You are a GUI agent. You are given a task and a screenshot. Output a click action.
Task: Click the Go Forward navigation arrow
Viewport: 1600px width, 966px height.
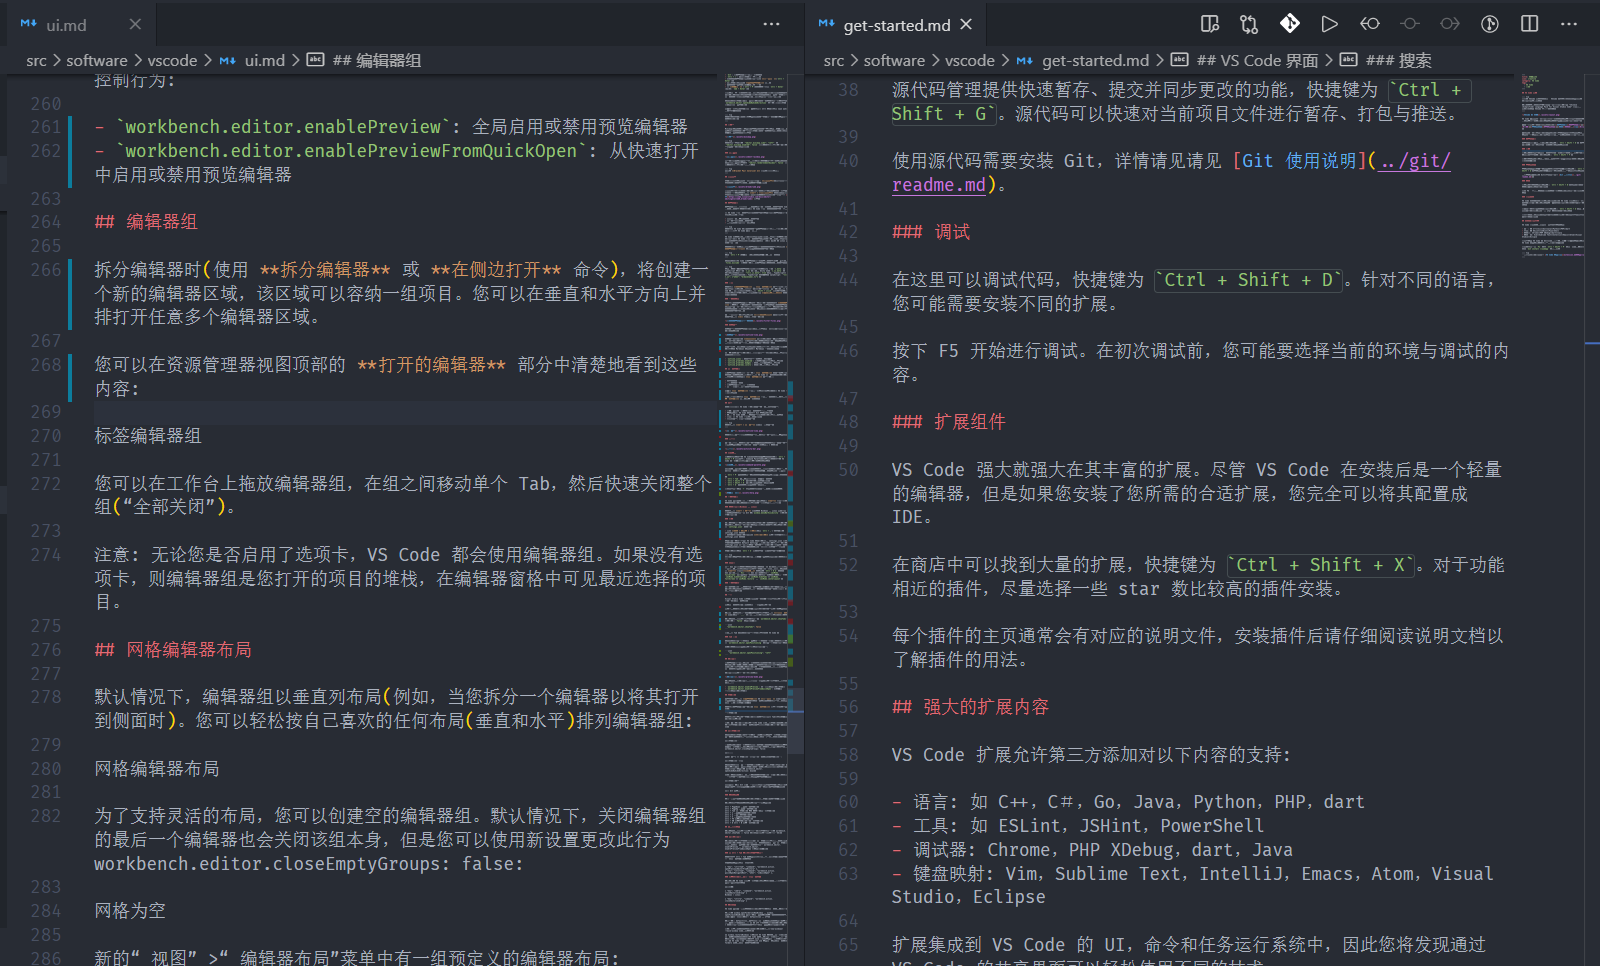1450,24
